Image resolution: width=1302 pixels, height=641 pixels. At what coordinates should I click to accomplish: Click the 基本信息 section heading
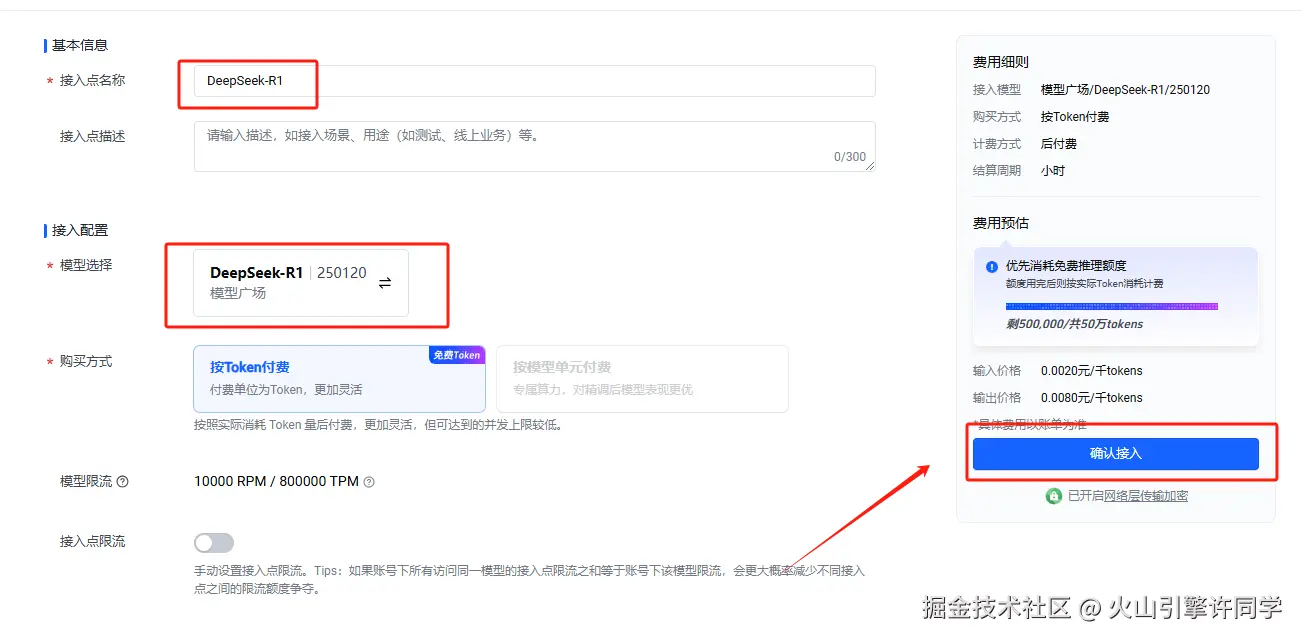pyautogui.click(x=80, y=45)
